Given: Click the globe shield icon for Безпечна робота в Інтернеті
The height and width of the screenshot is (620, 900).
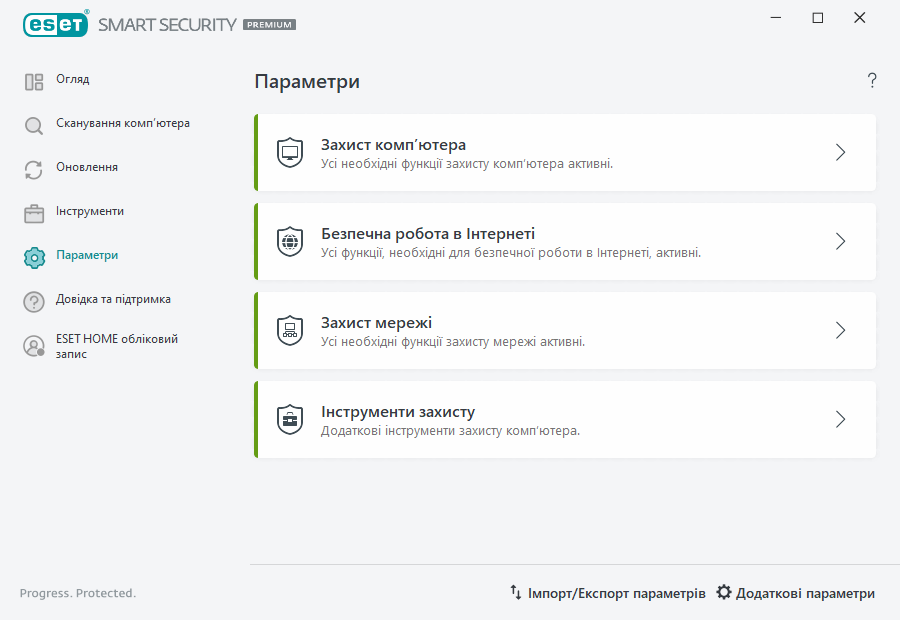Looking at the screenshot, I should (290, 241).
